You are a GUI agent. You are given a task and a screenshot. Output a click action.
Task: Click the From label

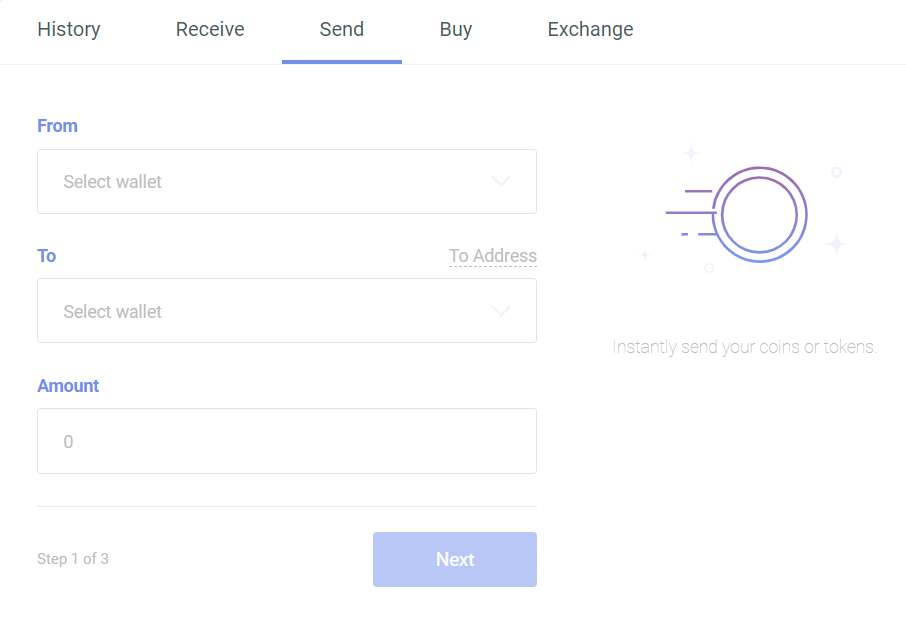click(57, 126)
